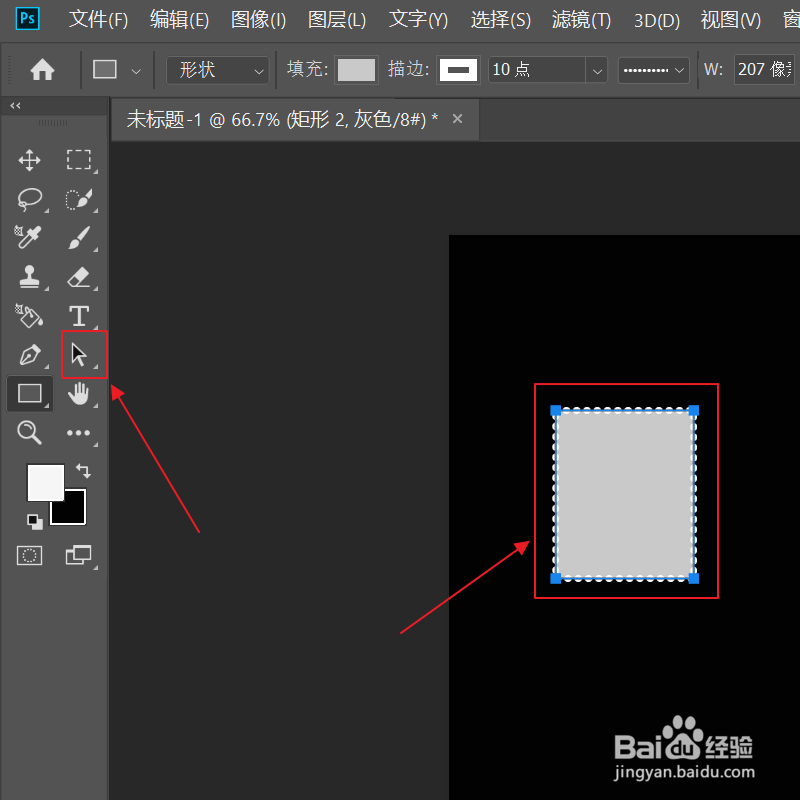Click the bottom-left blue anchor handle

(x=556, y=578)
